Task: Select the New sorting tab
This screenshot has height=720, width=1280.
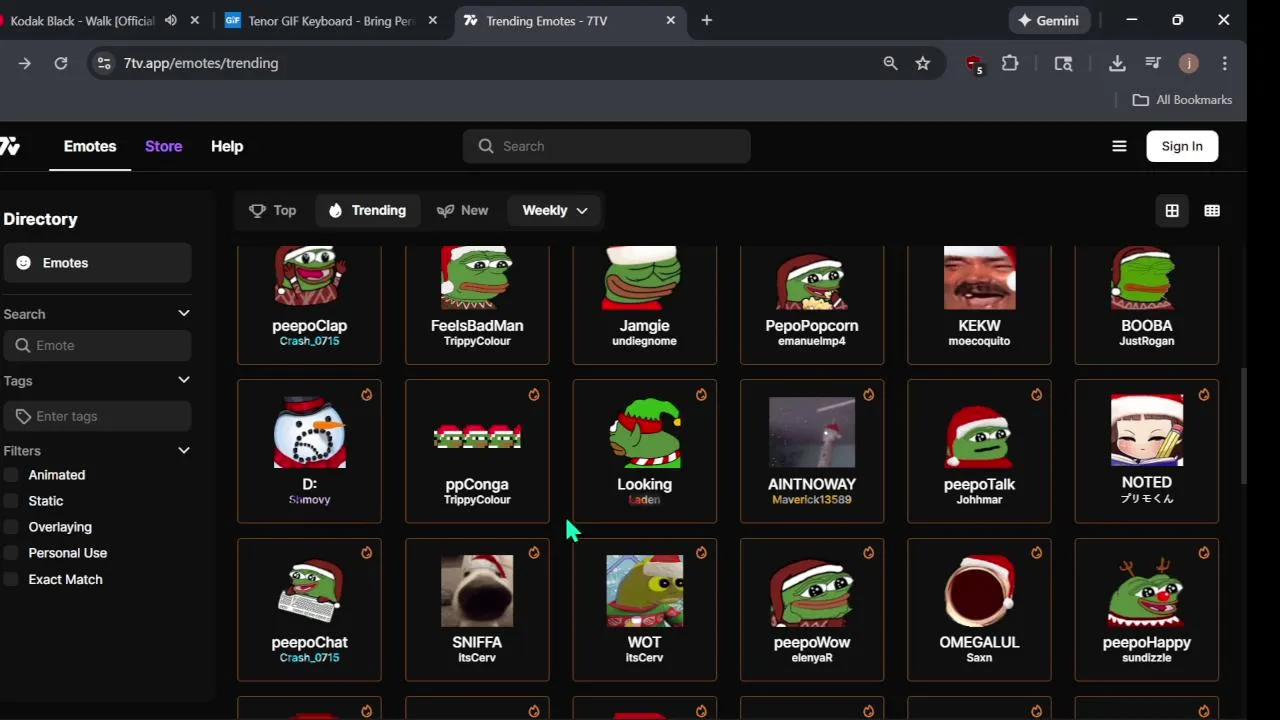Action: pos(463,210)
